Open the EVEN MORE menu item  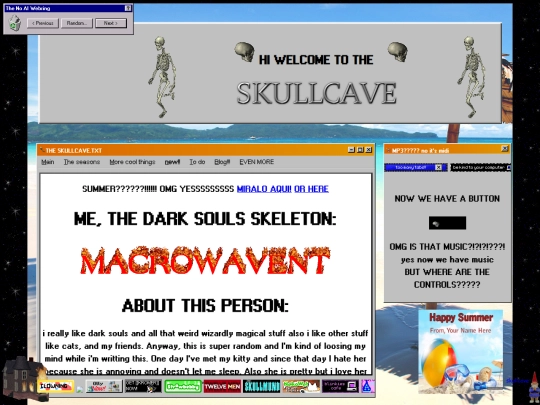coord(257,162)
